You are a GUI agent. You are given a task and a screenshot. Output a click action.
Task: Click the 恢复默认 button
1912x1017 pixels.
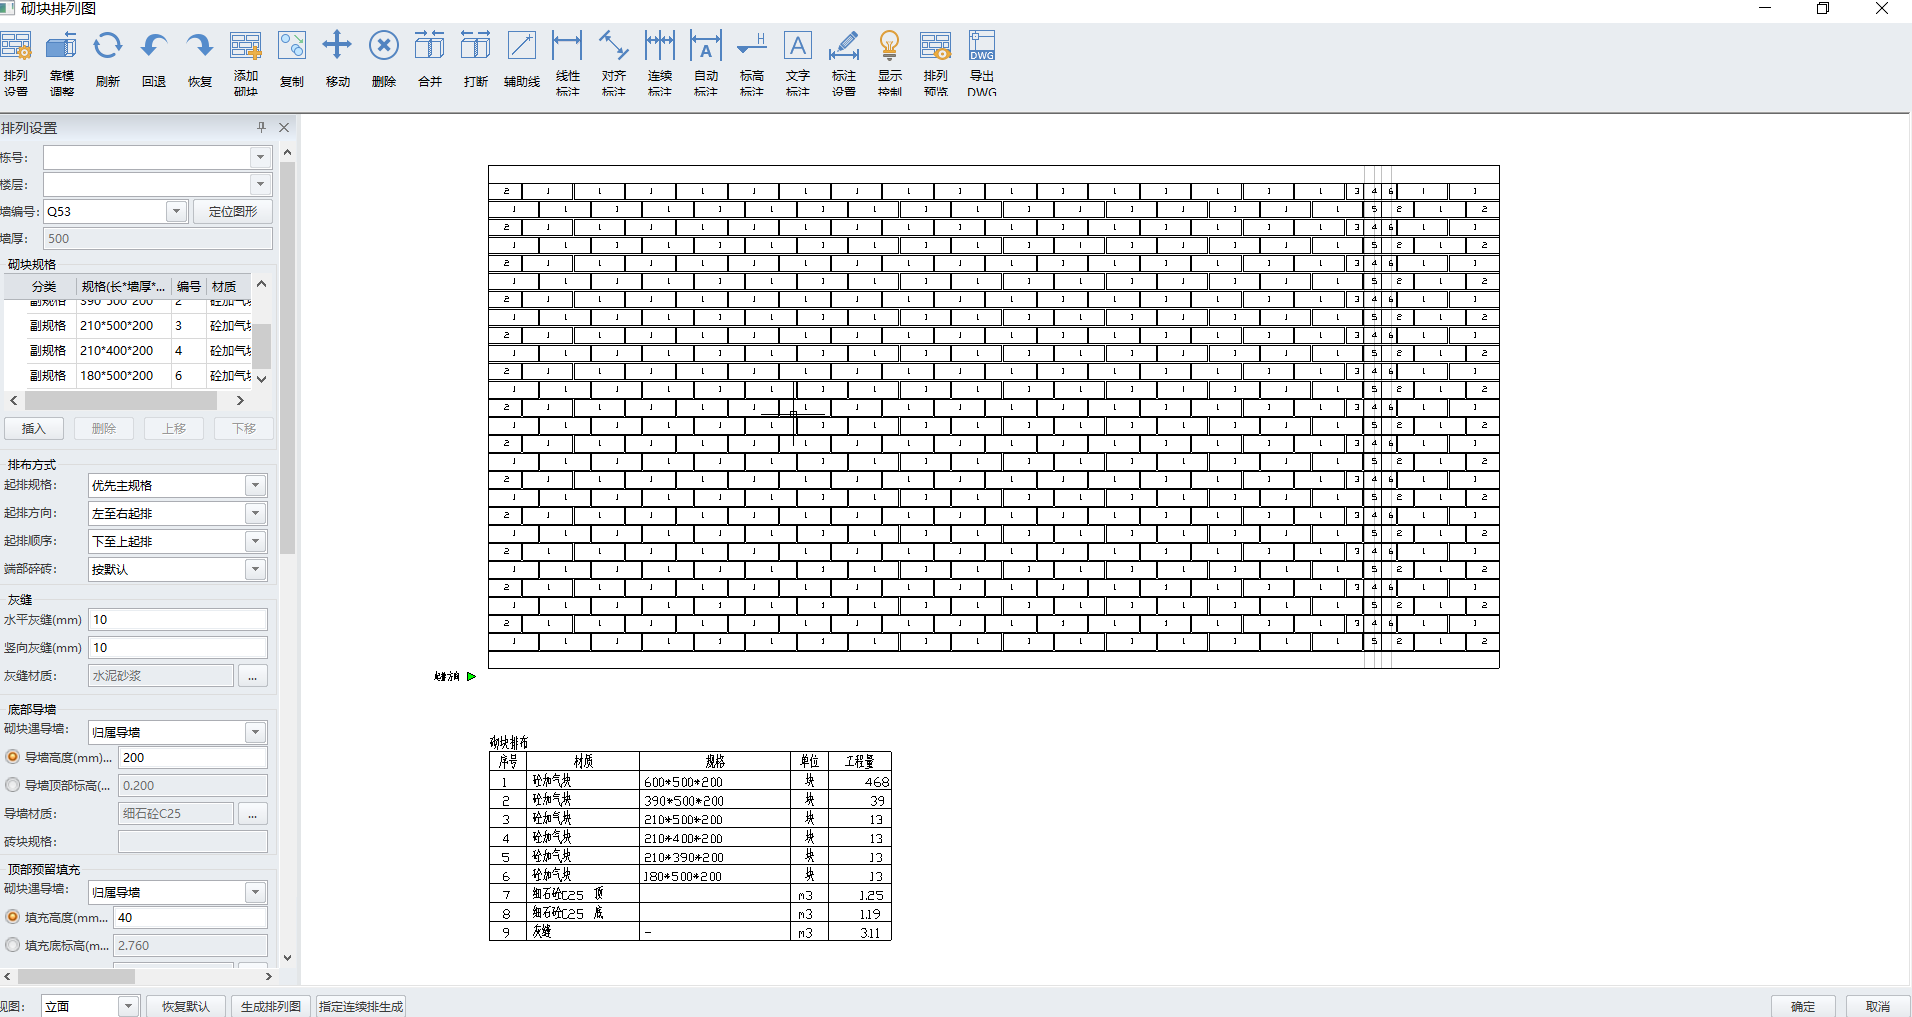(186, 1006)
